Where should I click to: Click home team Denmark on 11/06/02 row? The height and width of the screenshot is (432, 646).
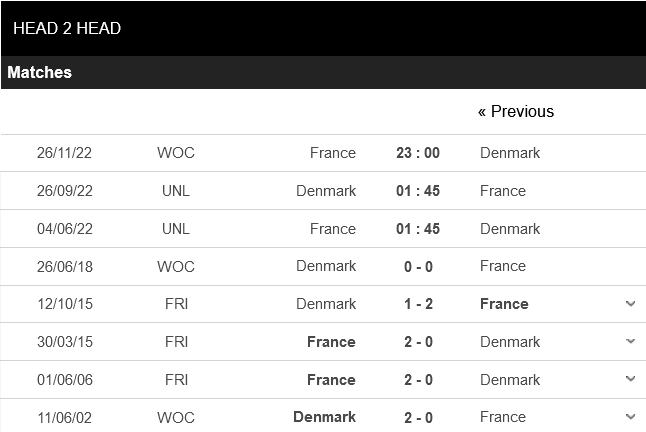coord(325,417)
